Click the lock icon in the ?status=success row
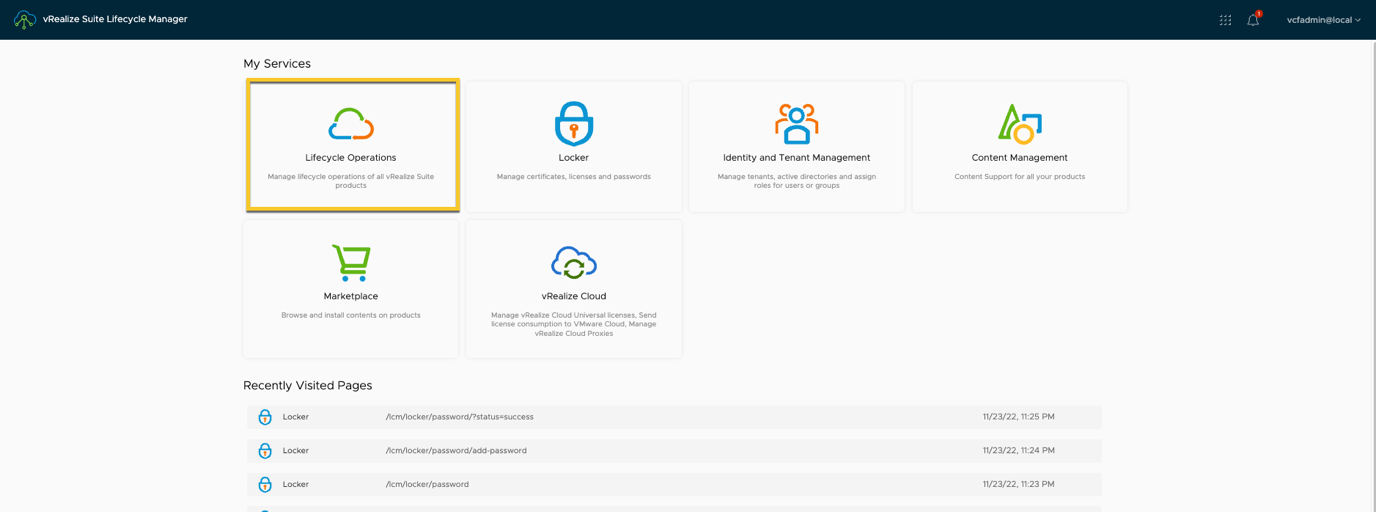Image resolution: width=1376 pixels, height=512 pixels. tap(265, 417)
